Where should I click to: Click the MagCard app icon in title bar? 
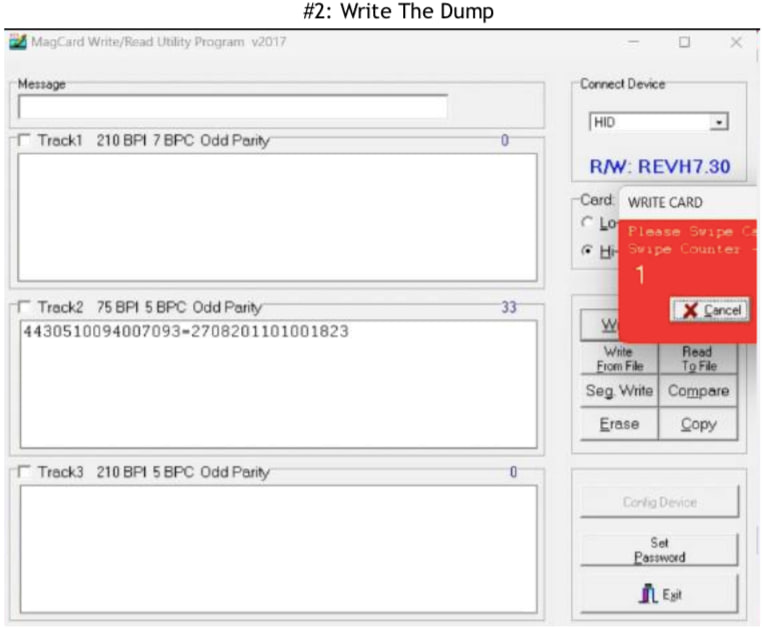(x=17, y=42)
